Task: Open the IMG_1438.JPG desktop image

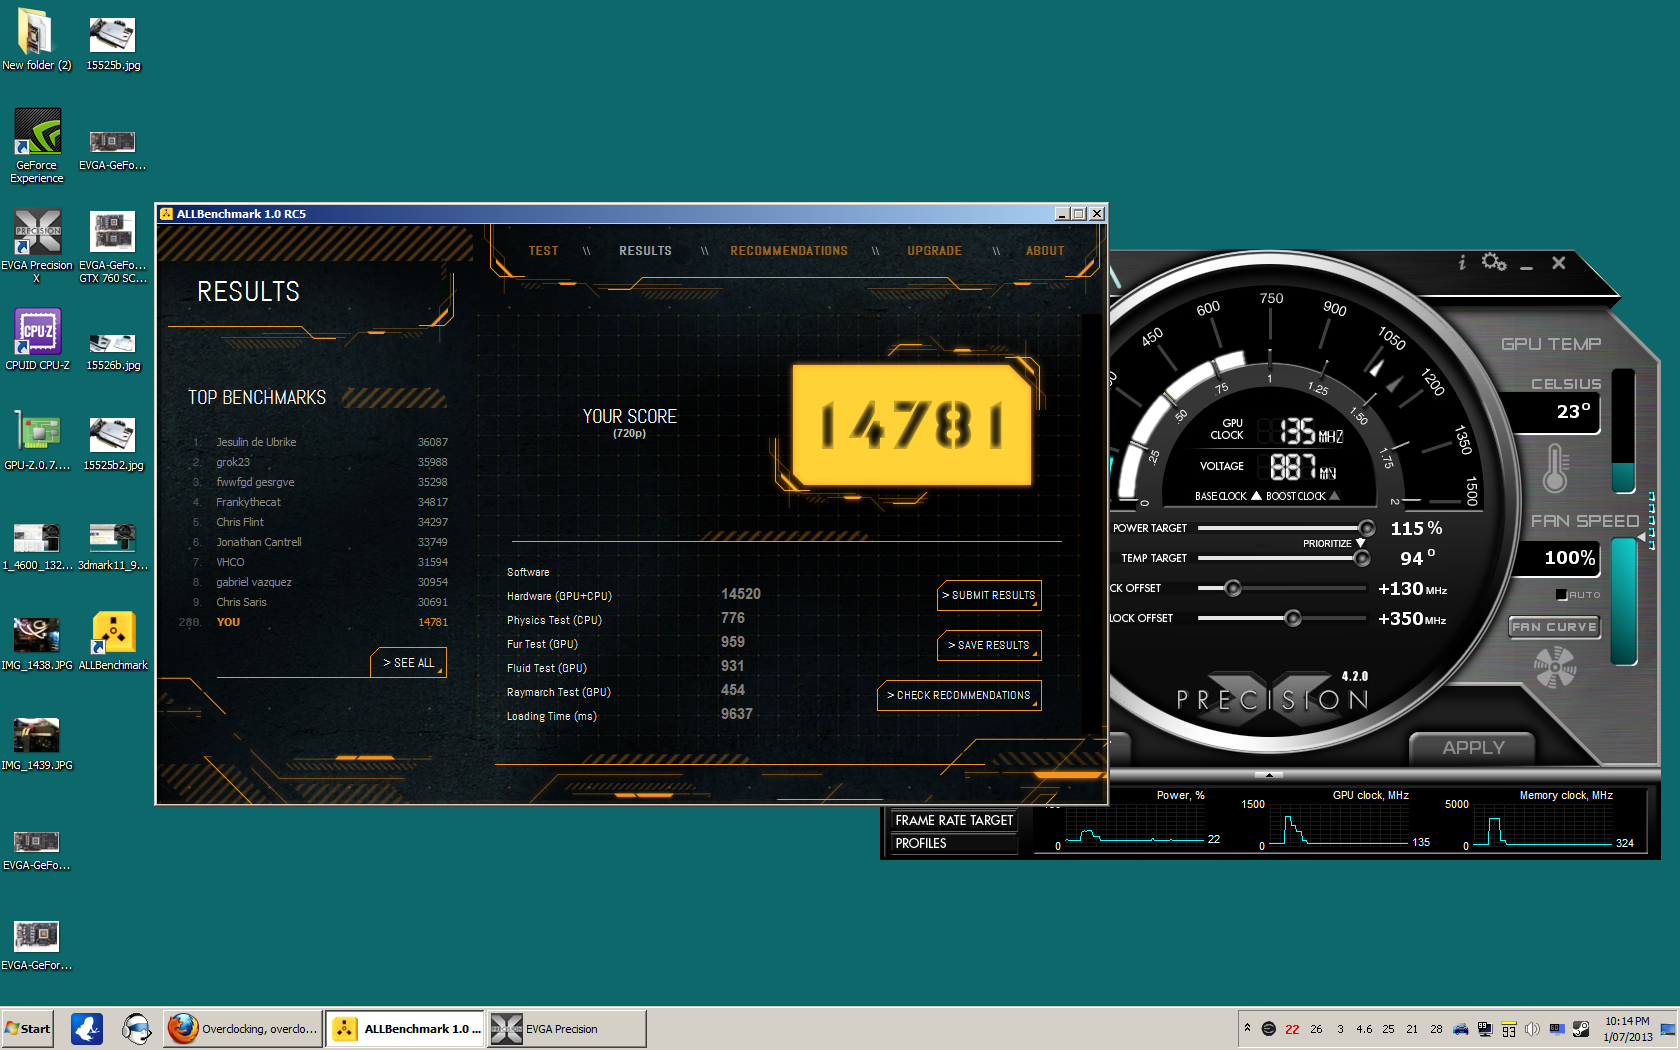Action: tap(37, 642)
